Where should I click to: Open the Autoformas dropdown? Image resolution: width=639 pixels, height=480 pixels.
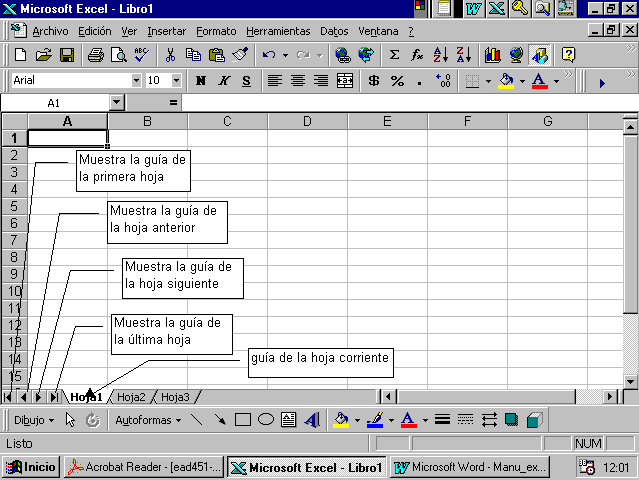(148, 420)
